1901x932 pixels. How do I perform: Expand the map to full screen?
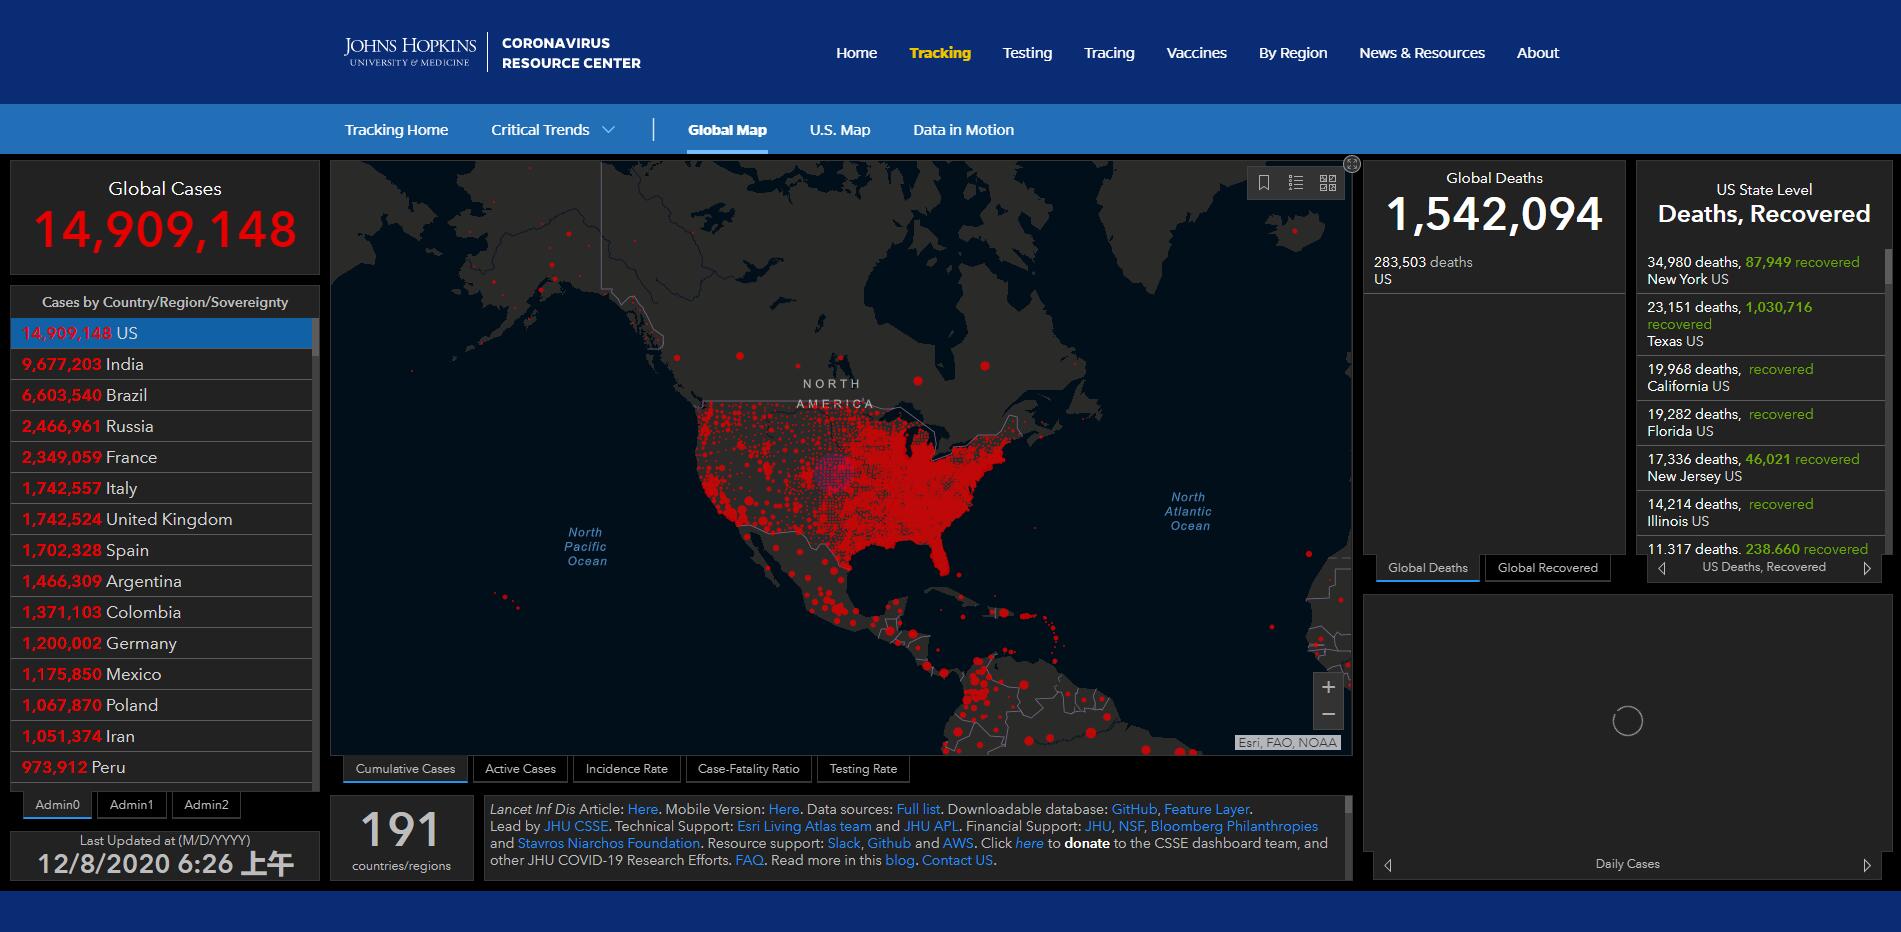tap(1352, 164)
